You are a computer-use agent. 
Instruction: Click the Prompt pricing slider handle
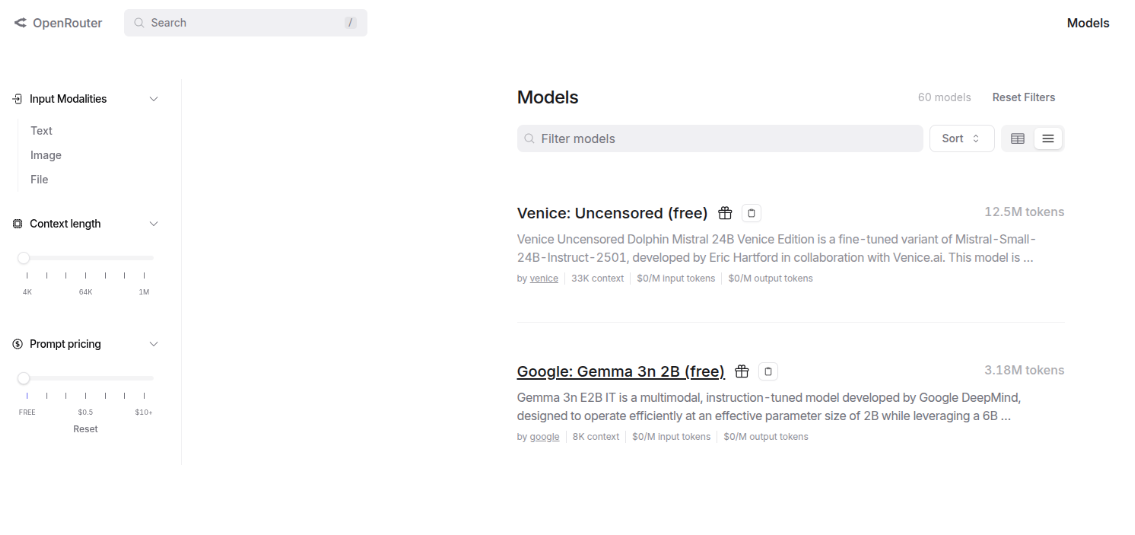(x=24, y=378)
